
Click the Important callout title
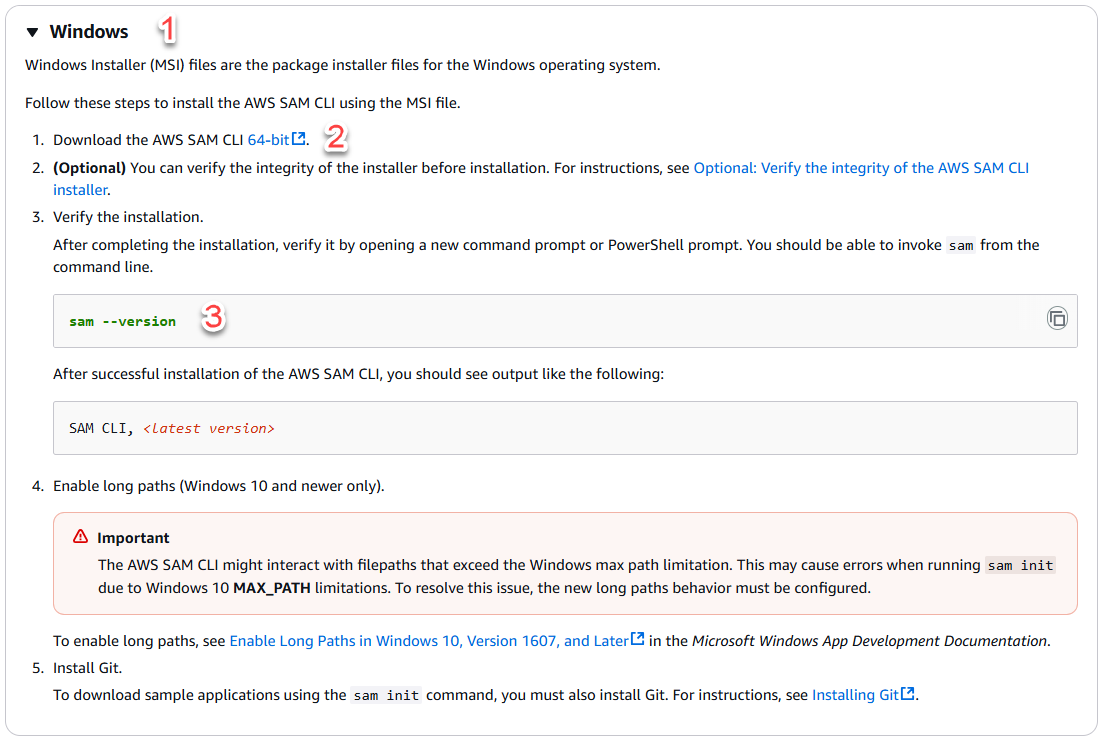point(133,538)
